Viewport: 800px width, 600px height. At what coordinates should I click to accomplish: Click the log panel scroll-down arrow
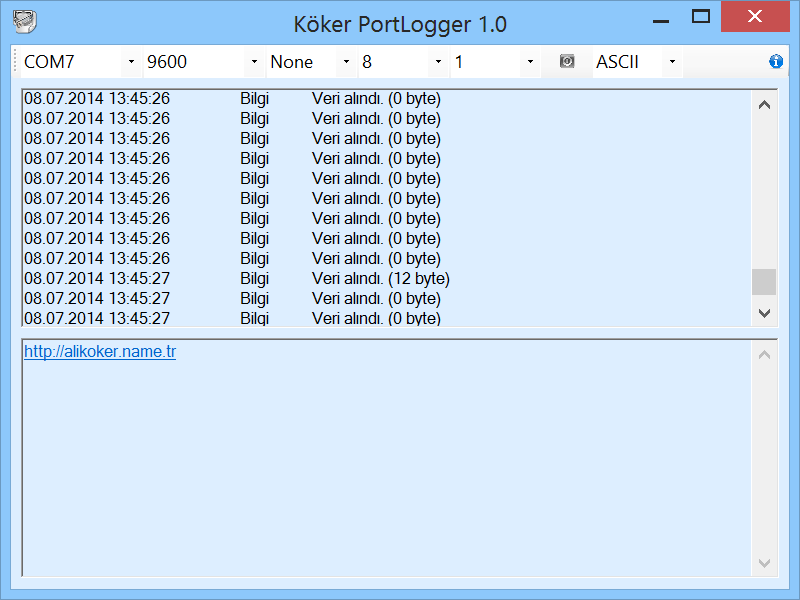click(x=764, y=313)
